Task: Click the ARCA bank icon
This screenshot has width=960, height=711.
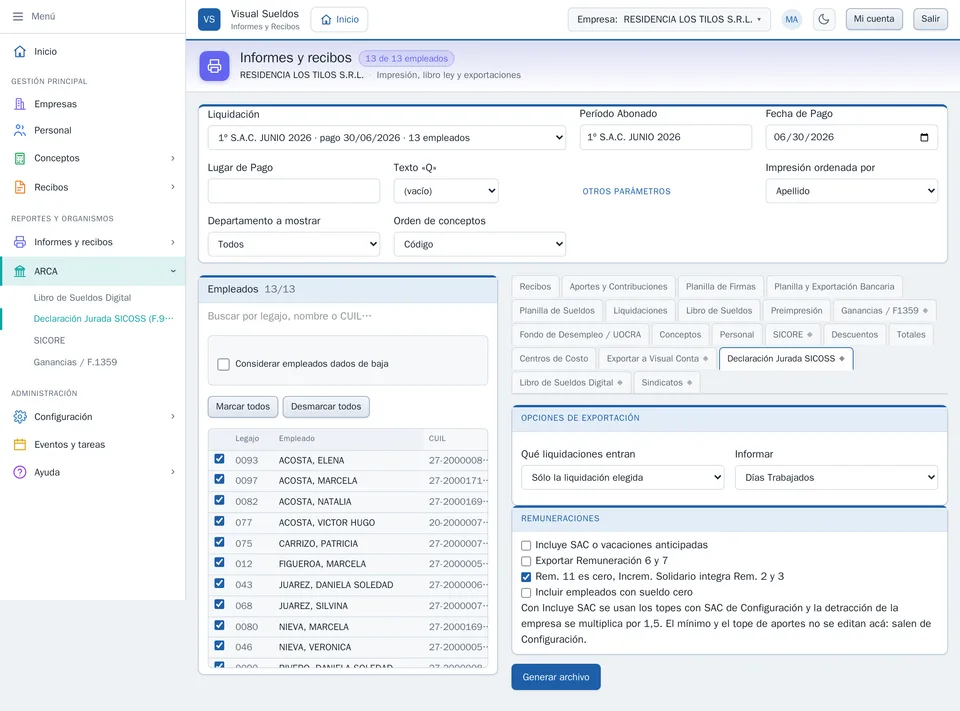Action: 20,271
